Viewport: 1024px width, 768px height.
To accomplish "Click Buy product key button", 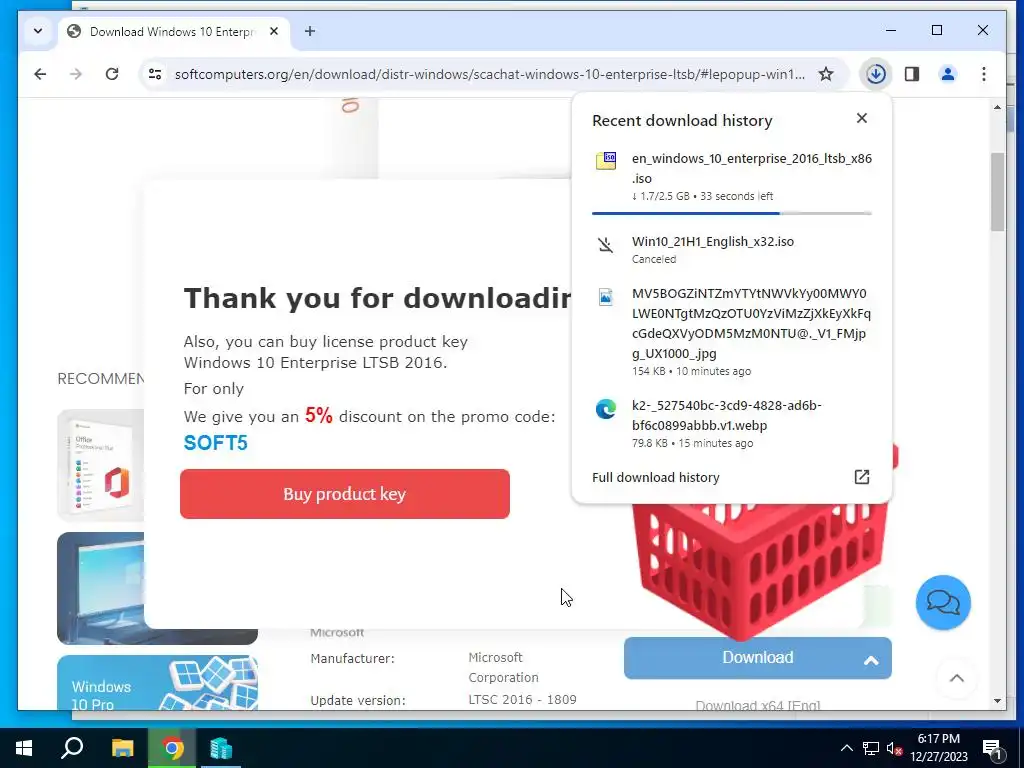I will click(345, 494).
